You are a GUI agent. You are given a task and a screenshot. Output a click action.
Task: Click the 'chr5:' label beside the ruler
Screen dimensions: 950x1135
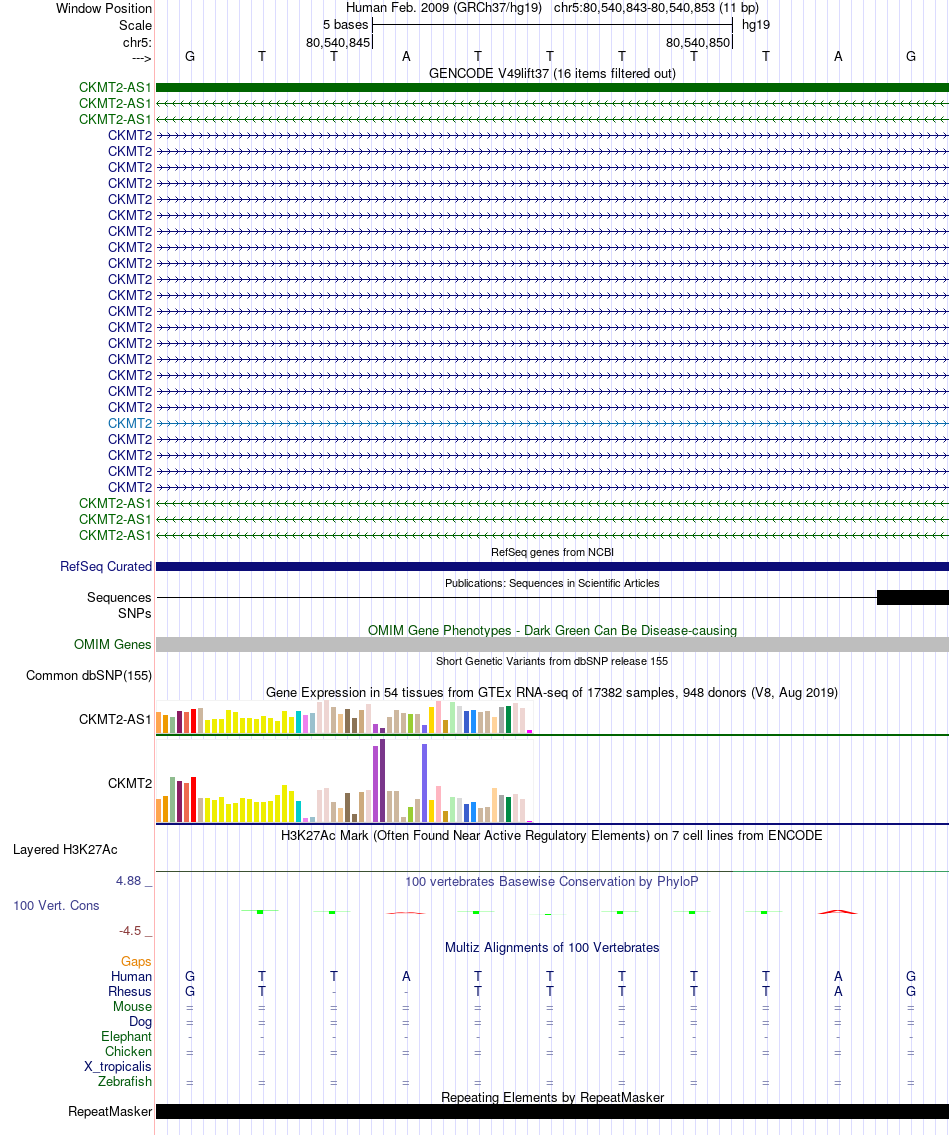tap(138, 43)
